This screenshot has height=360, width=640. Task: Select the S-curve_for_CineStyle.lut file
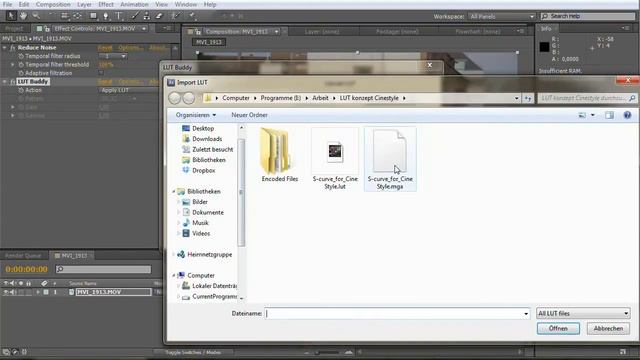click(x=335, y=159)
